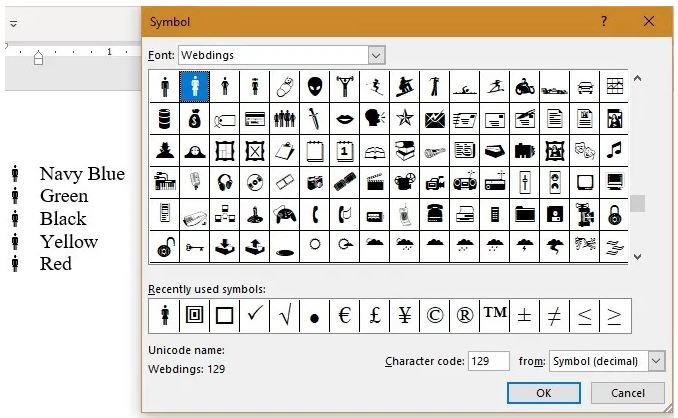Image resolution: width=678 pixels, height=418 pixels.
Task: Select the money bag symbol
Action: pyautogui.click(x=195, y=118)
